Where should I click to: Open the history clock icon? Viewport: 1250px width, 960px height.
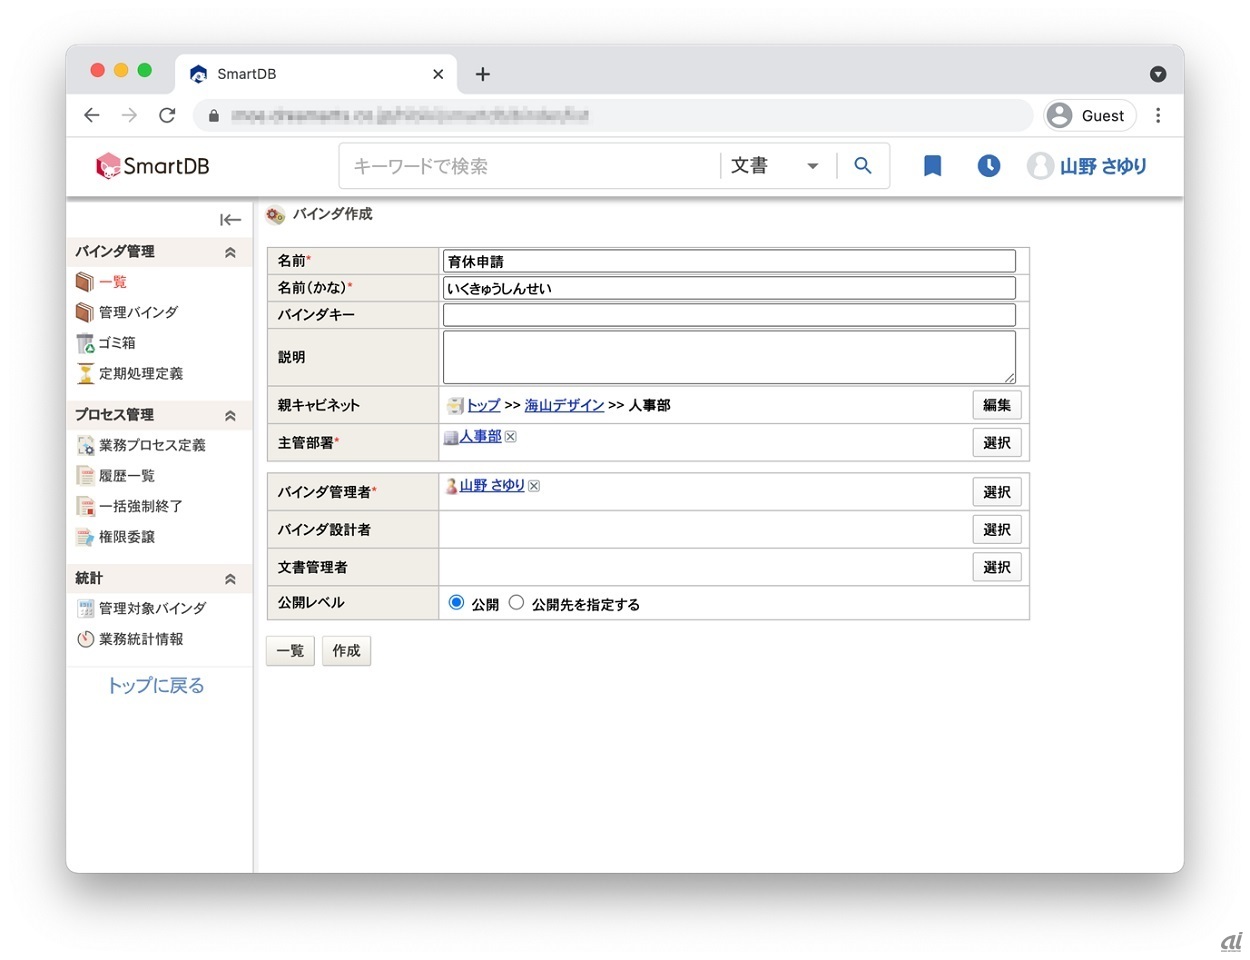coord(988,166)
